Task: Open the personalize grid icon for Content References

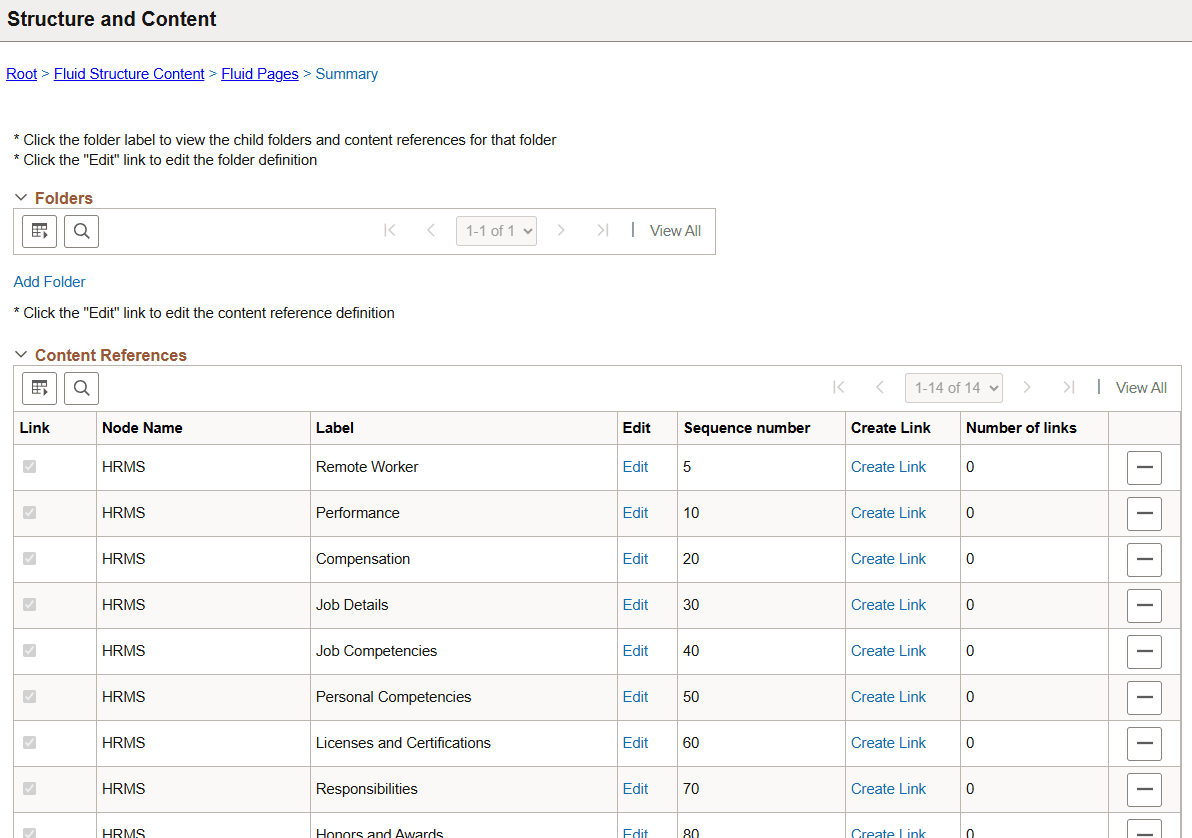Action: 39,388
